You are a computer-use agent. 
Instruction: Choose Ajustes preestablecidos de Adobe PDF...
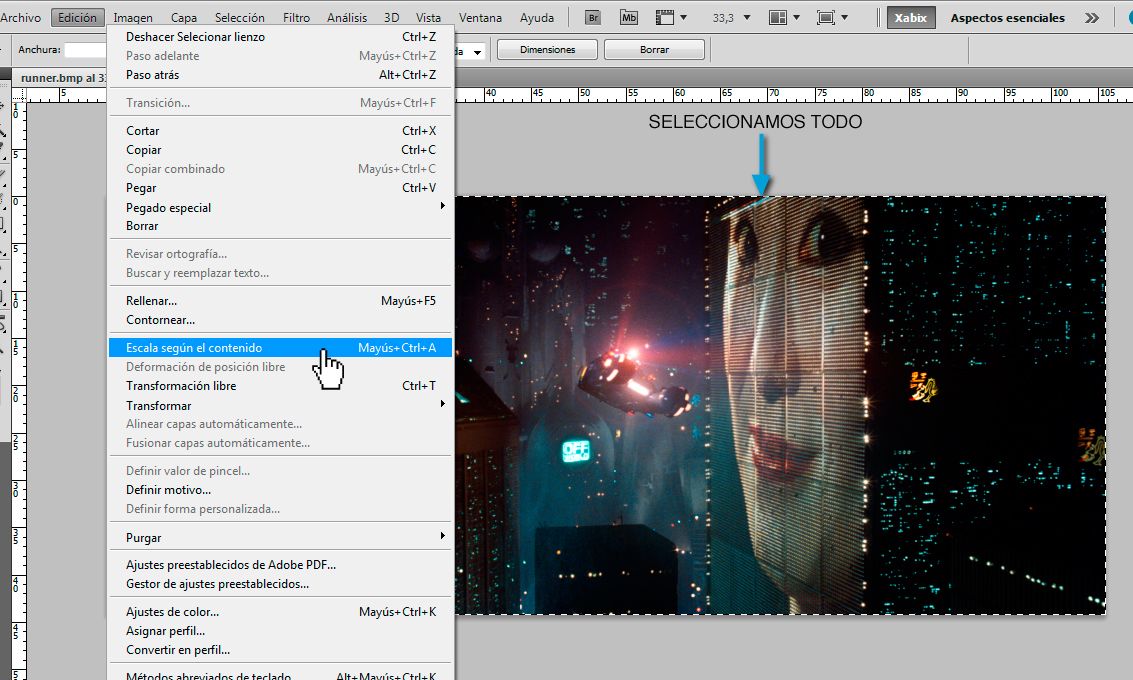(x=280, y=565)
